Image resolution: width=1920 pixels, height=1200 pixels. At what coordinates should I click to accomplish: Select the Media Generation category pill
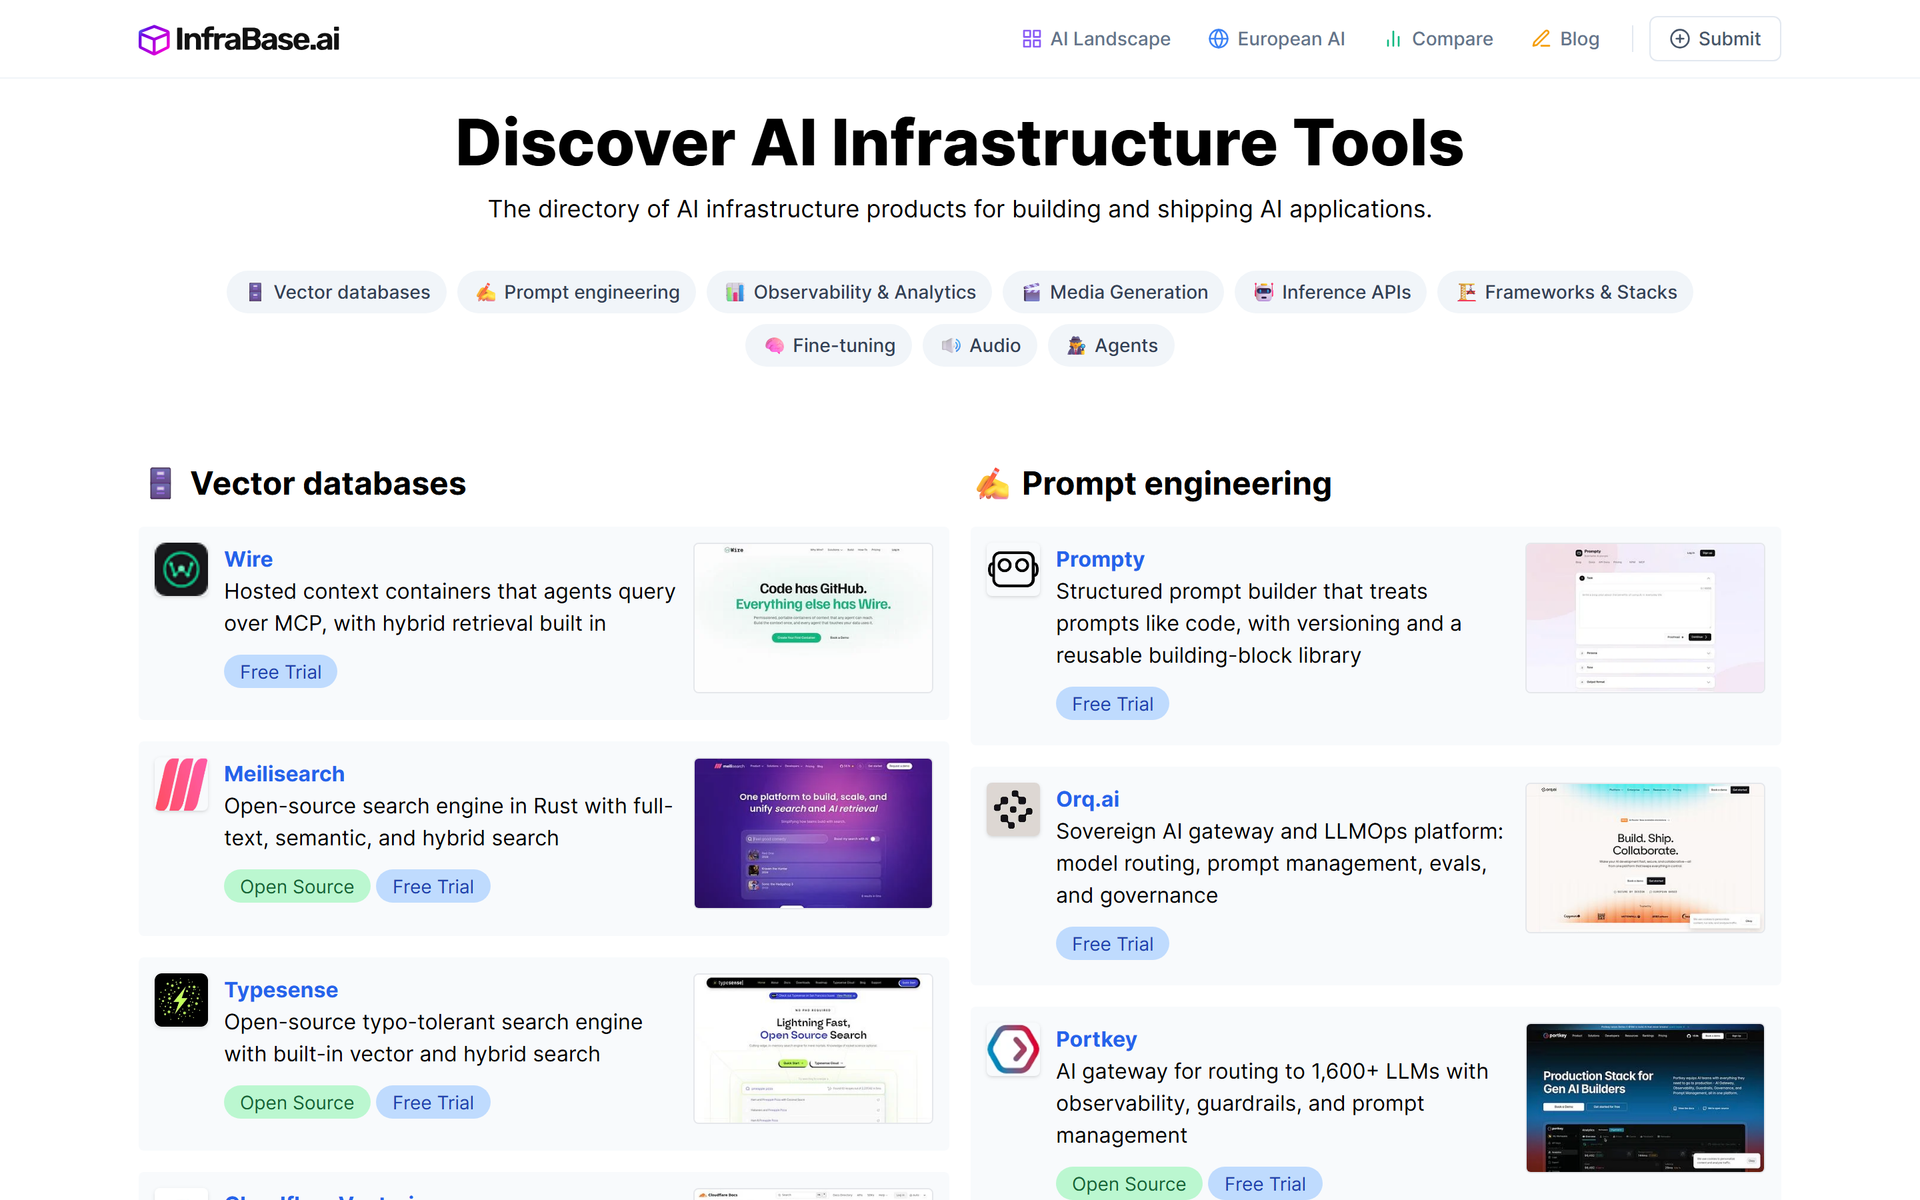(1113, 292)
